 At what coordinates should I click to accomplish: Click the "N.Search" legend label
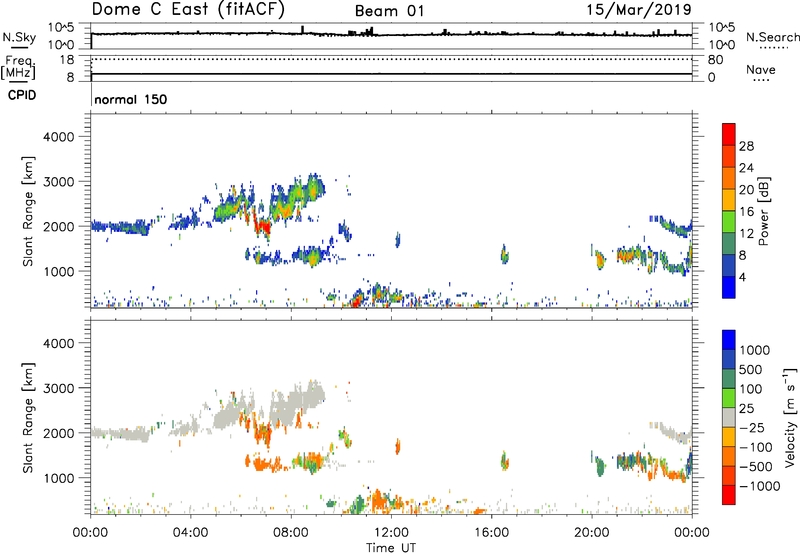pyautogui.click(x=772, y=37)
